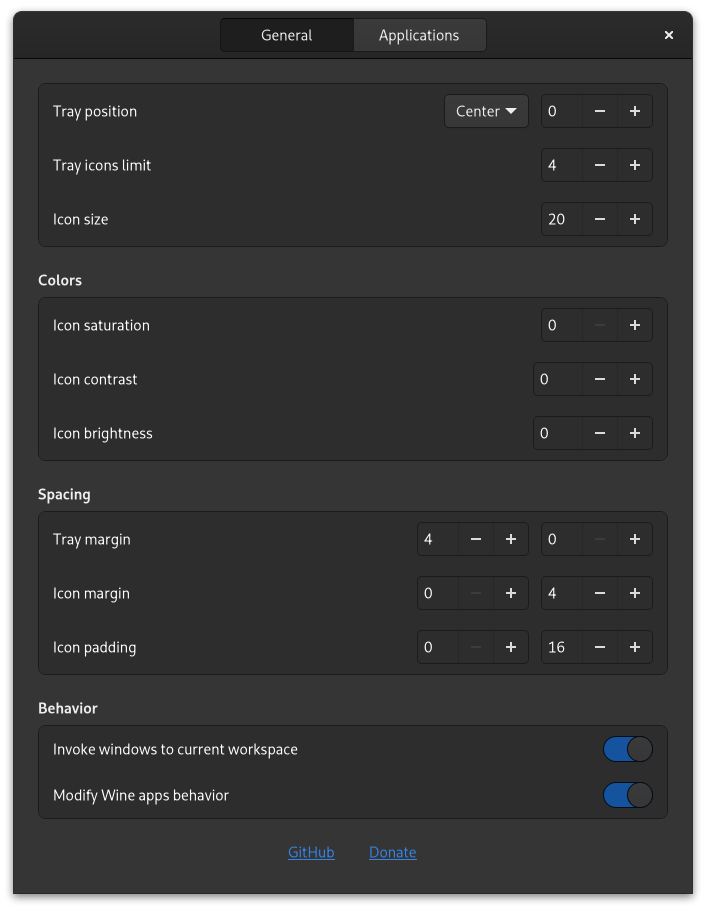Increase the second Tray margin value
The height and width of the screenshot is (910, 706).
(x=635, y=539)
